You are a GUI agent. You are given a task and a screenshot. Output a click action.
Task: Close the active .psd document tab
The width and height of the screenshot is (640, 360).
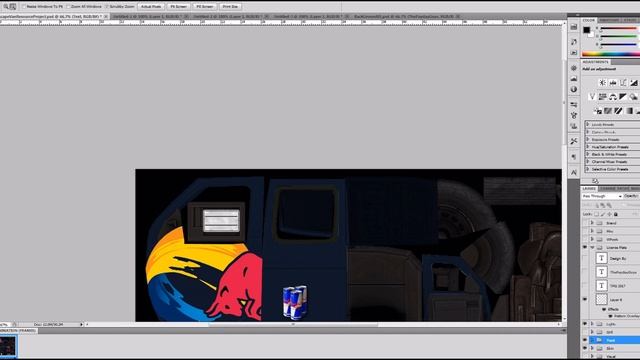tap(106, 16)
